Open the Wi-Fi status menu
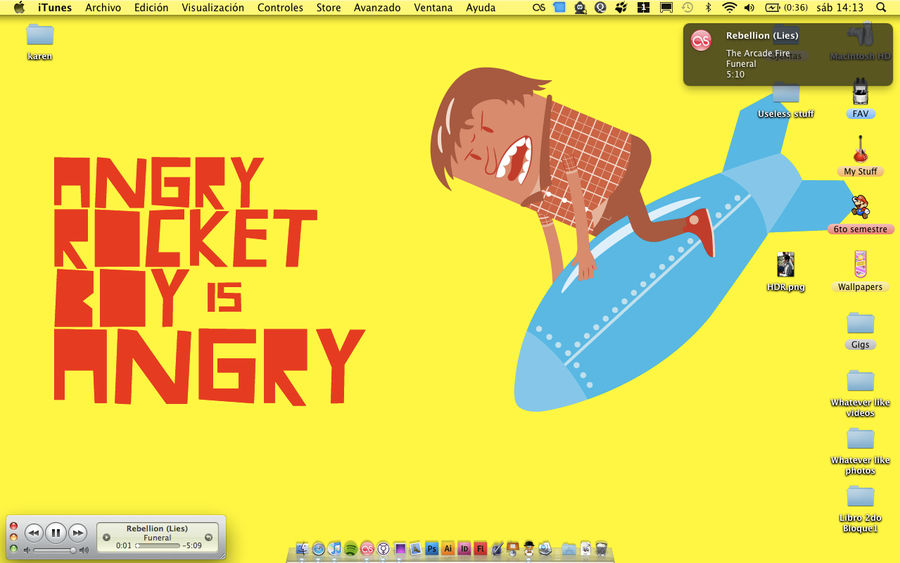Viewport: 900px width, 563px height. click(729, 7)
